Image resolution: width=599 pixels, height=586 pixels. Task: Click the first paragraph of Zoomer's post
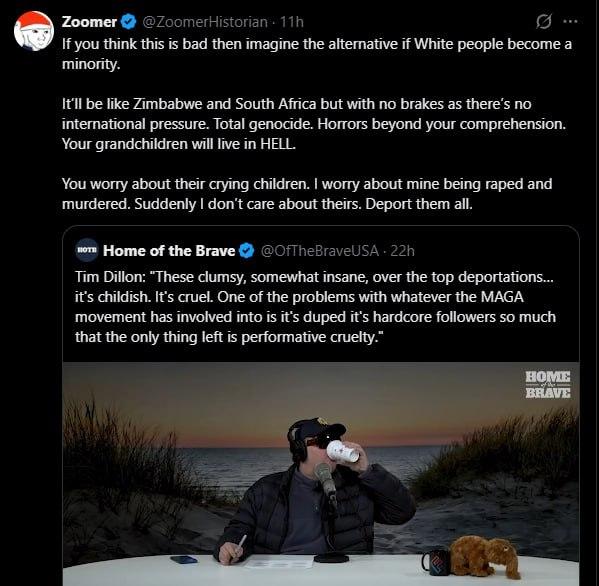(x=317, y=54)
